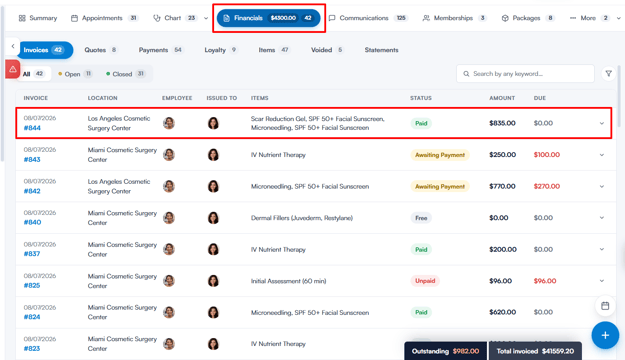The image size is (625, 360).
Task: Expand the Chart tab dropdown chevron
Action: click(x=206, y=18)
